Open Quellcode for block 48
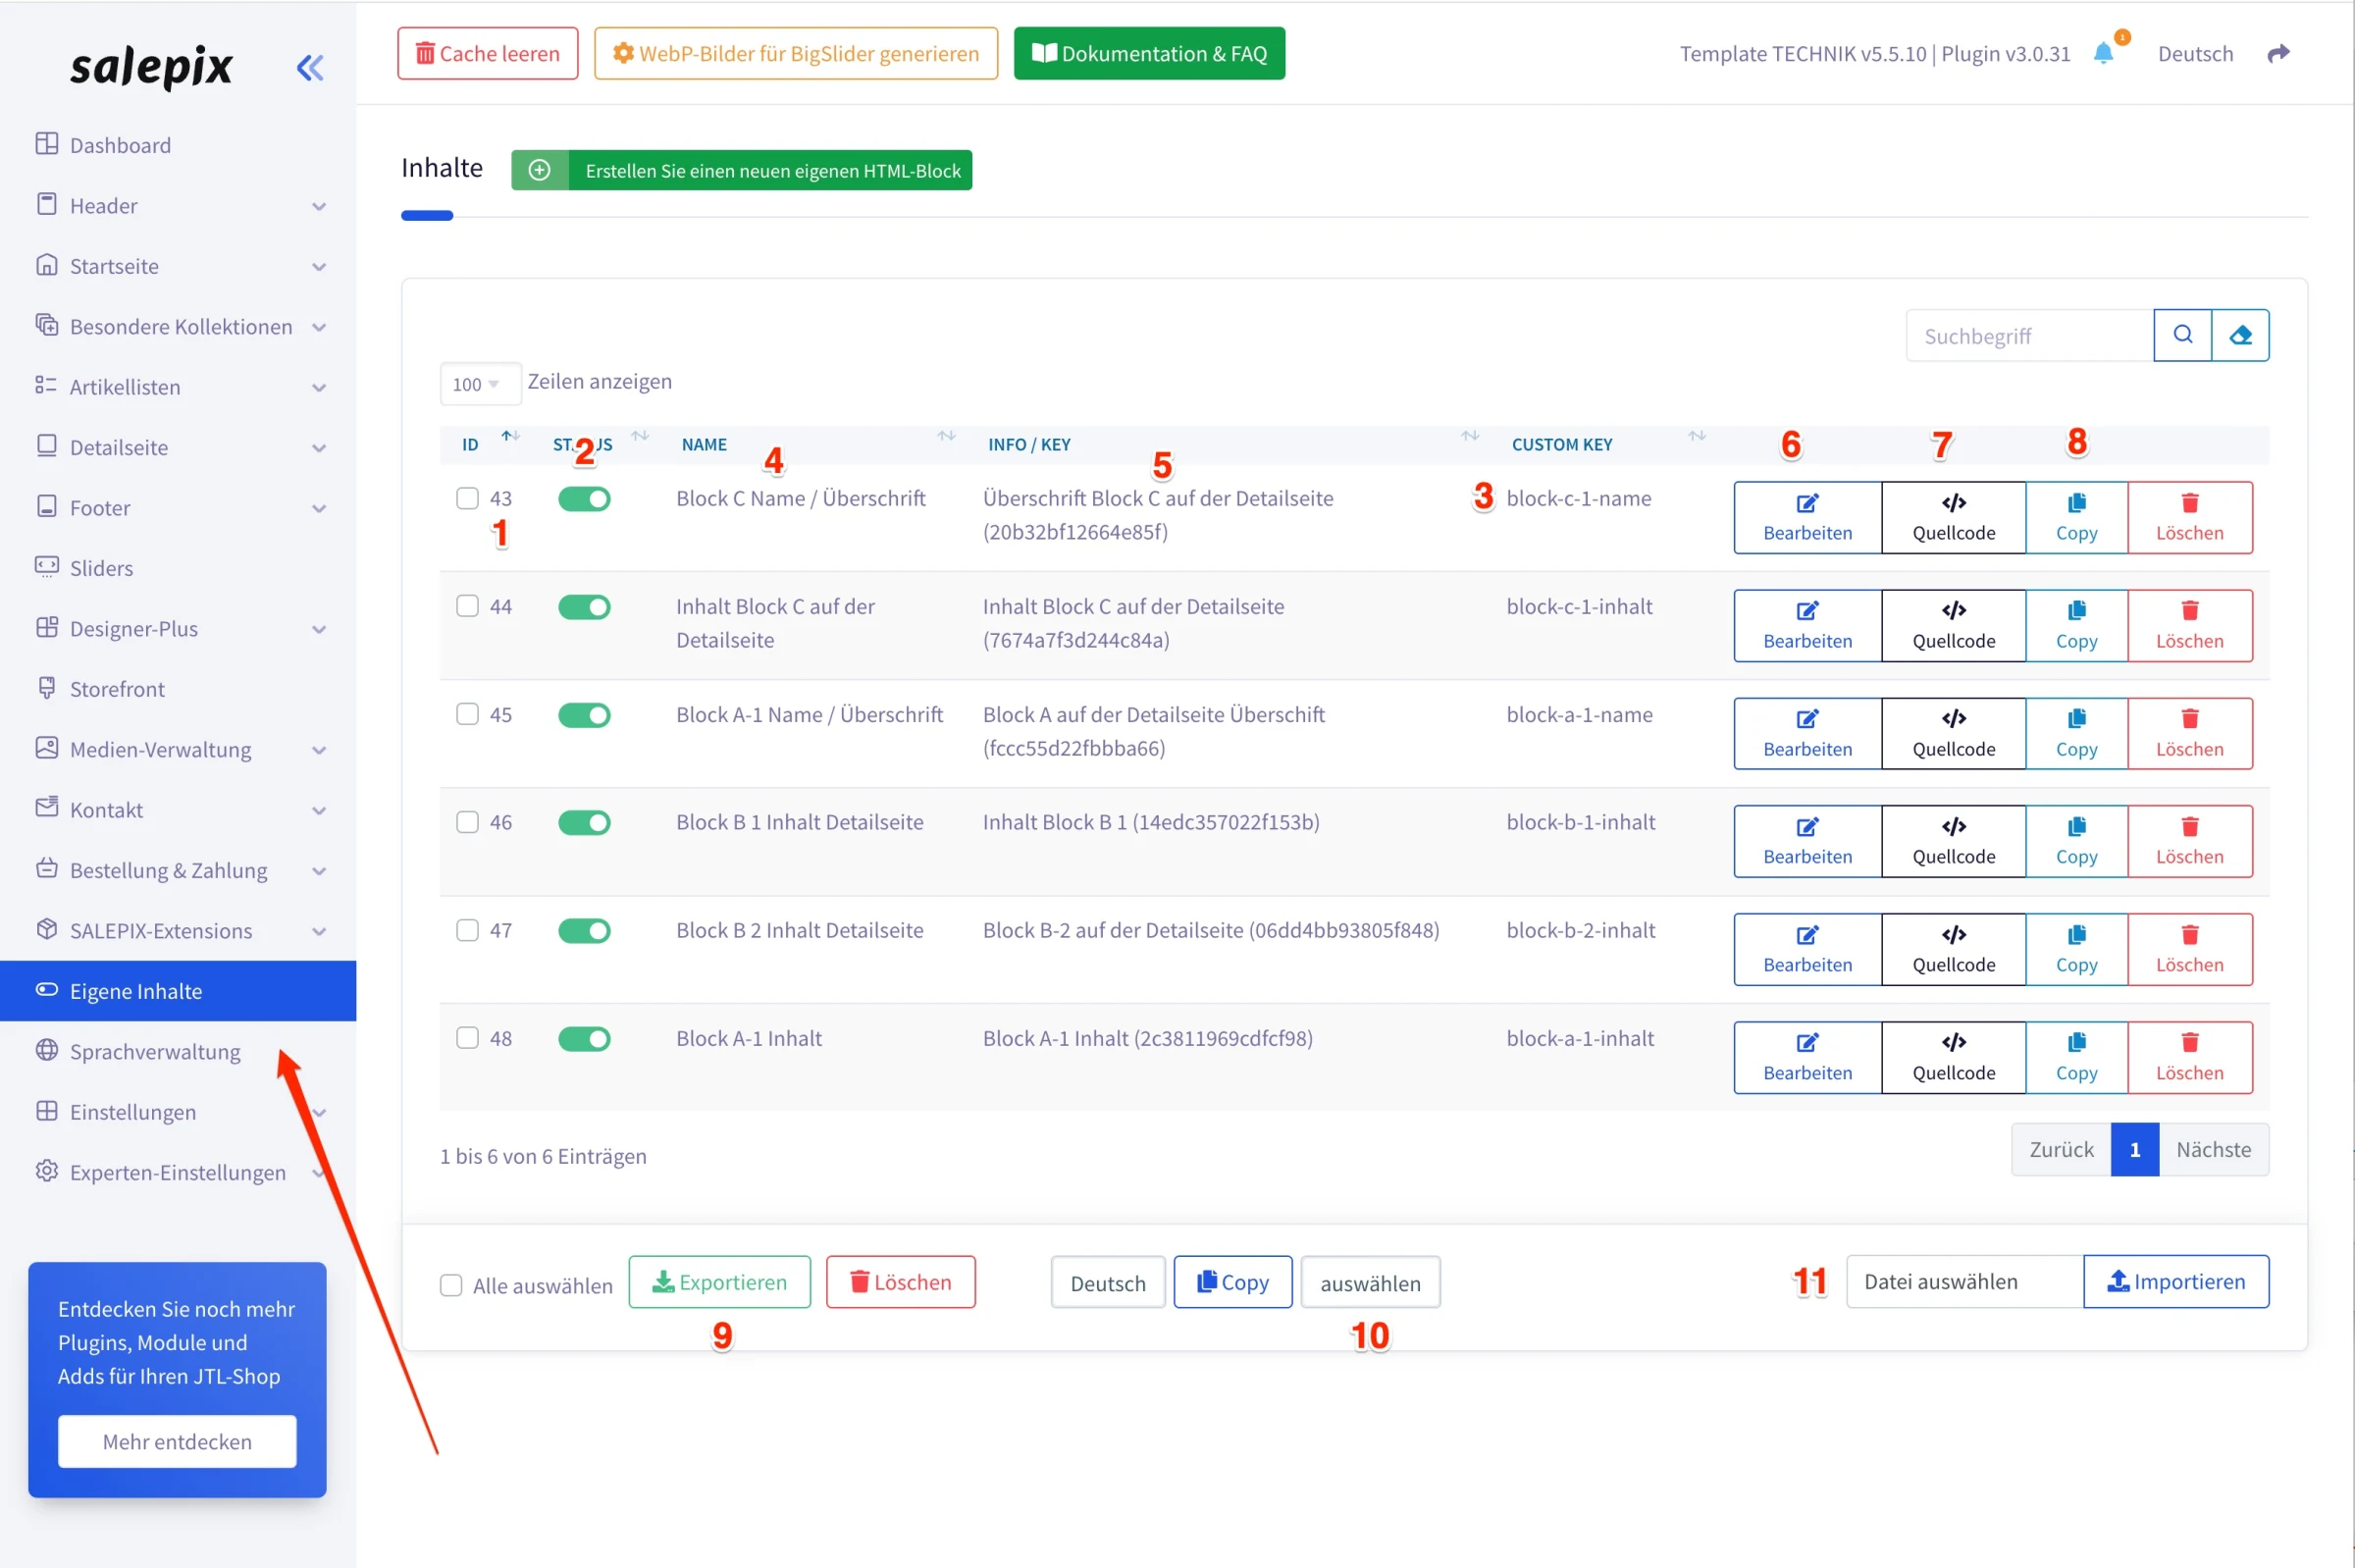Image resolution: width=2355 pixels, height=1568 pixels. 1954,1058
